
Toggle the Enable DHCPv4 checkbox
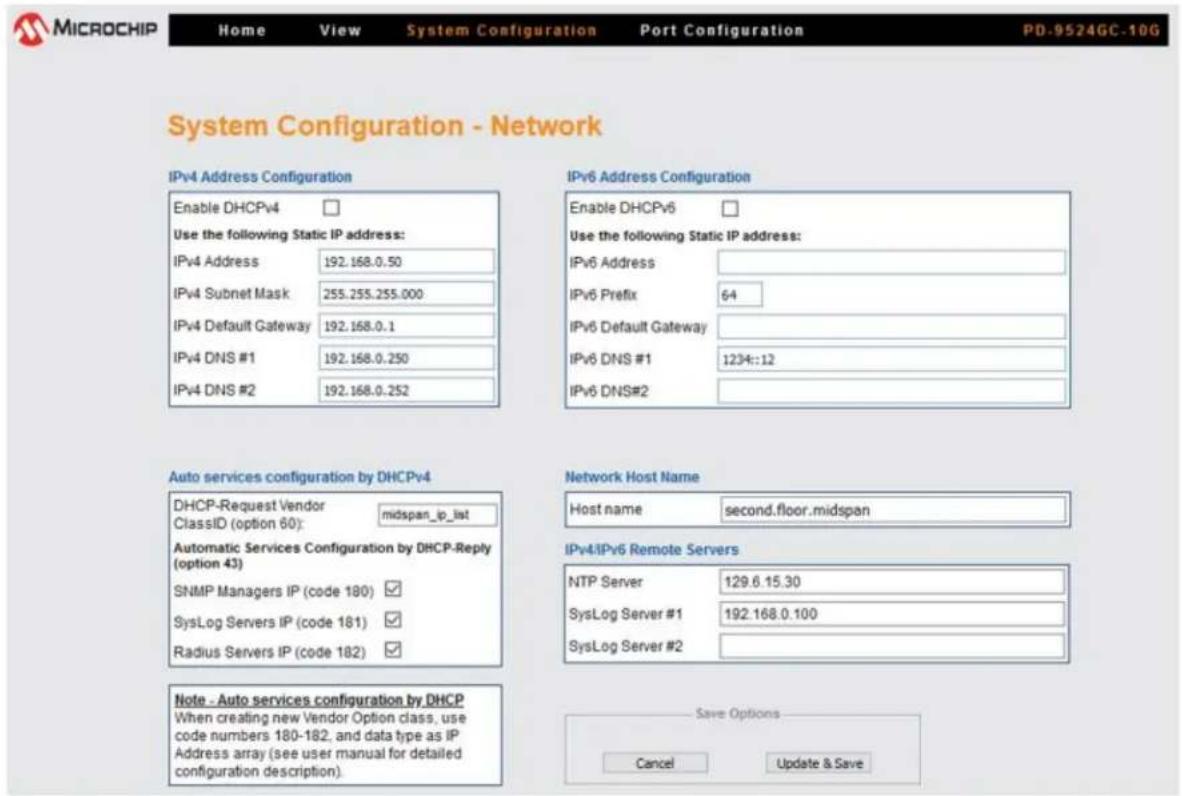pos(331,207)
